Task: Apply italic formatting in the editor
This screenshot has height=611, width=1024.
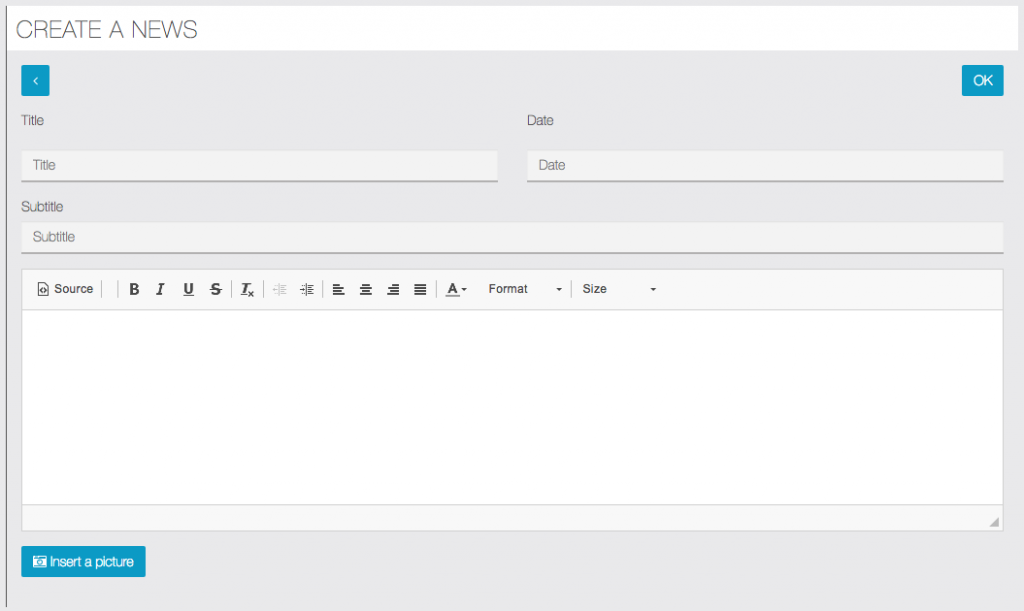Action: click(160, 289)
